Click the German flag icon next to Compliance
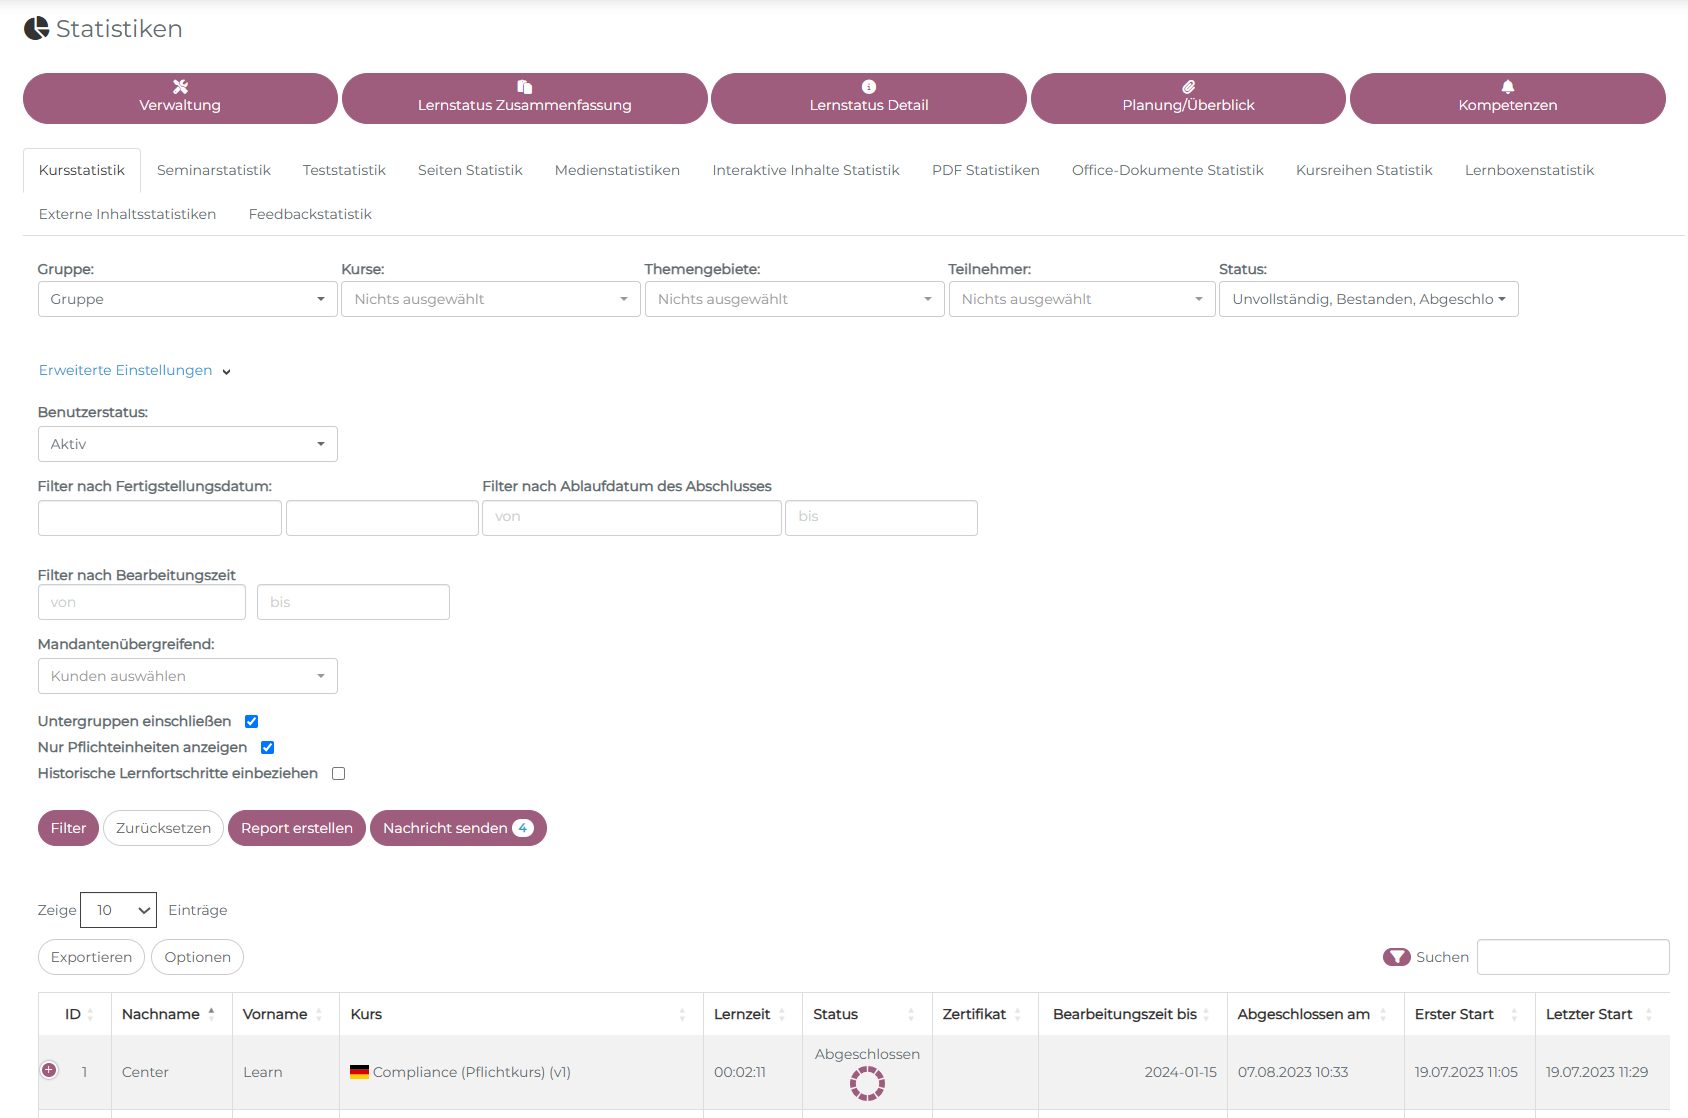This screenshot has height=1118, width=1688. [x=359, y=1072]
